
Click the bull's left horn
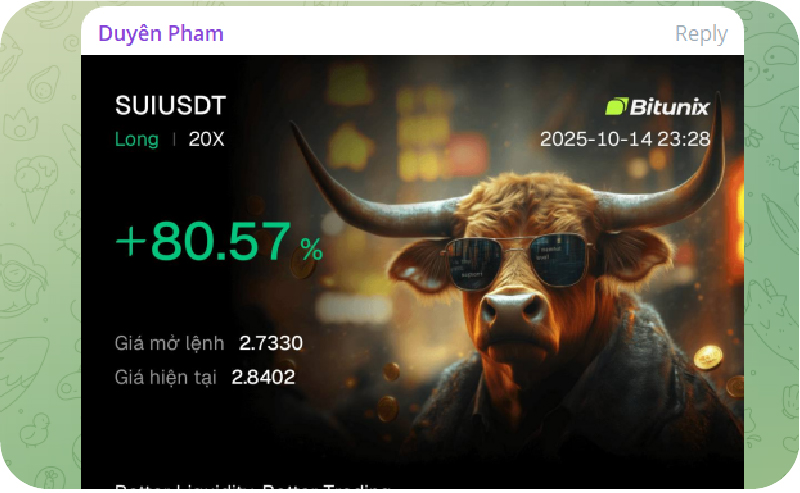(367, 189)
